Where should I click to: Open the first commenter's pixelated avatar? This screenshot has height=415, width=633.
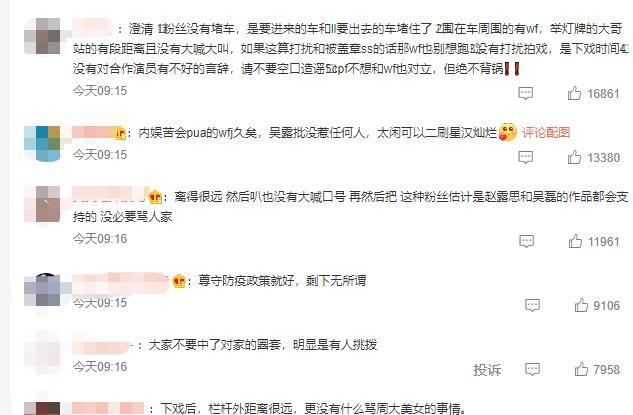pyautogui.click(x=42, y=36)
